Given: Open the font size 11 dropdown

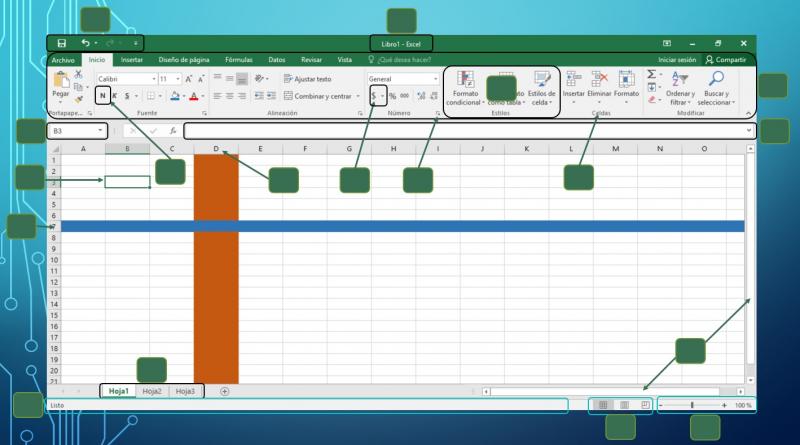Looking at the screenshot, I should coord(178,79).
